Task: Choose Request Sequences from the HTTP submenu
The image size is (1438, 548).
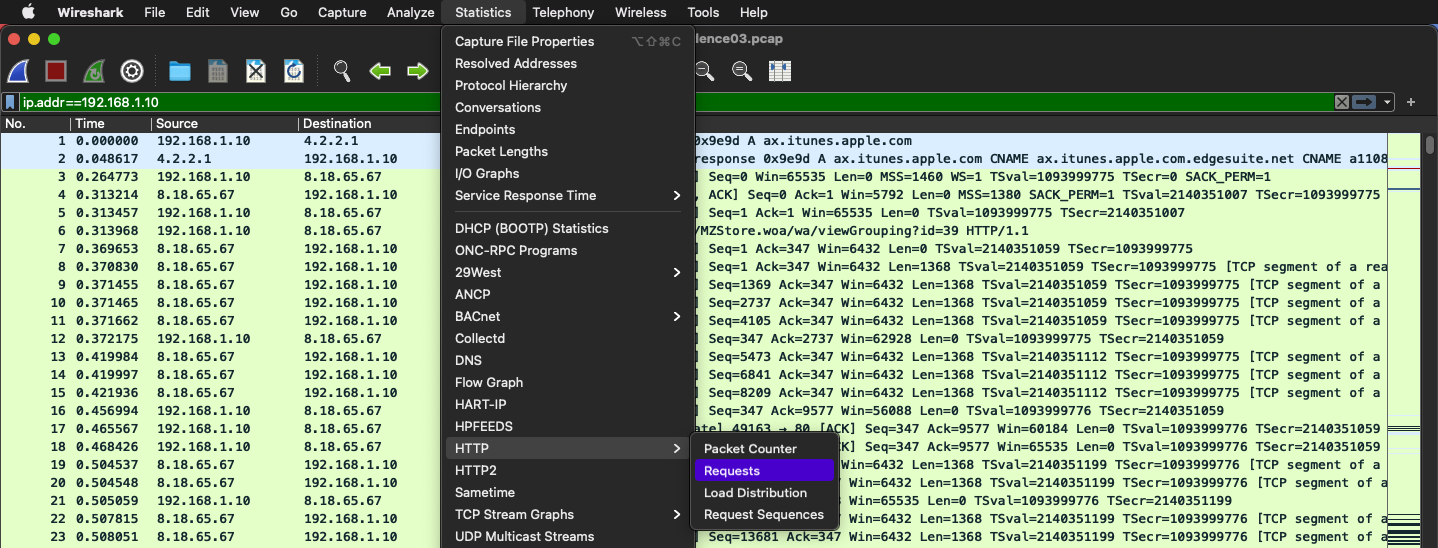Action: 764,515
